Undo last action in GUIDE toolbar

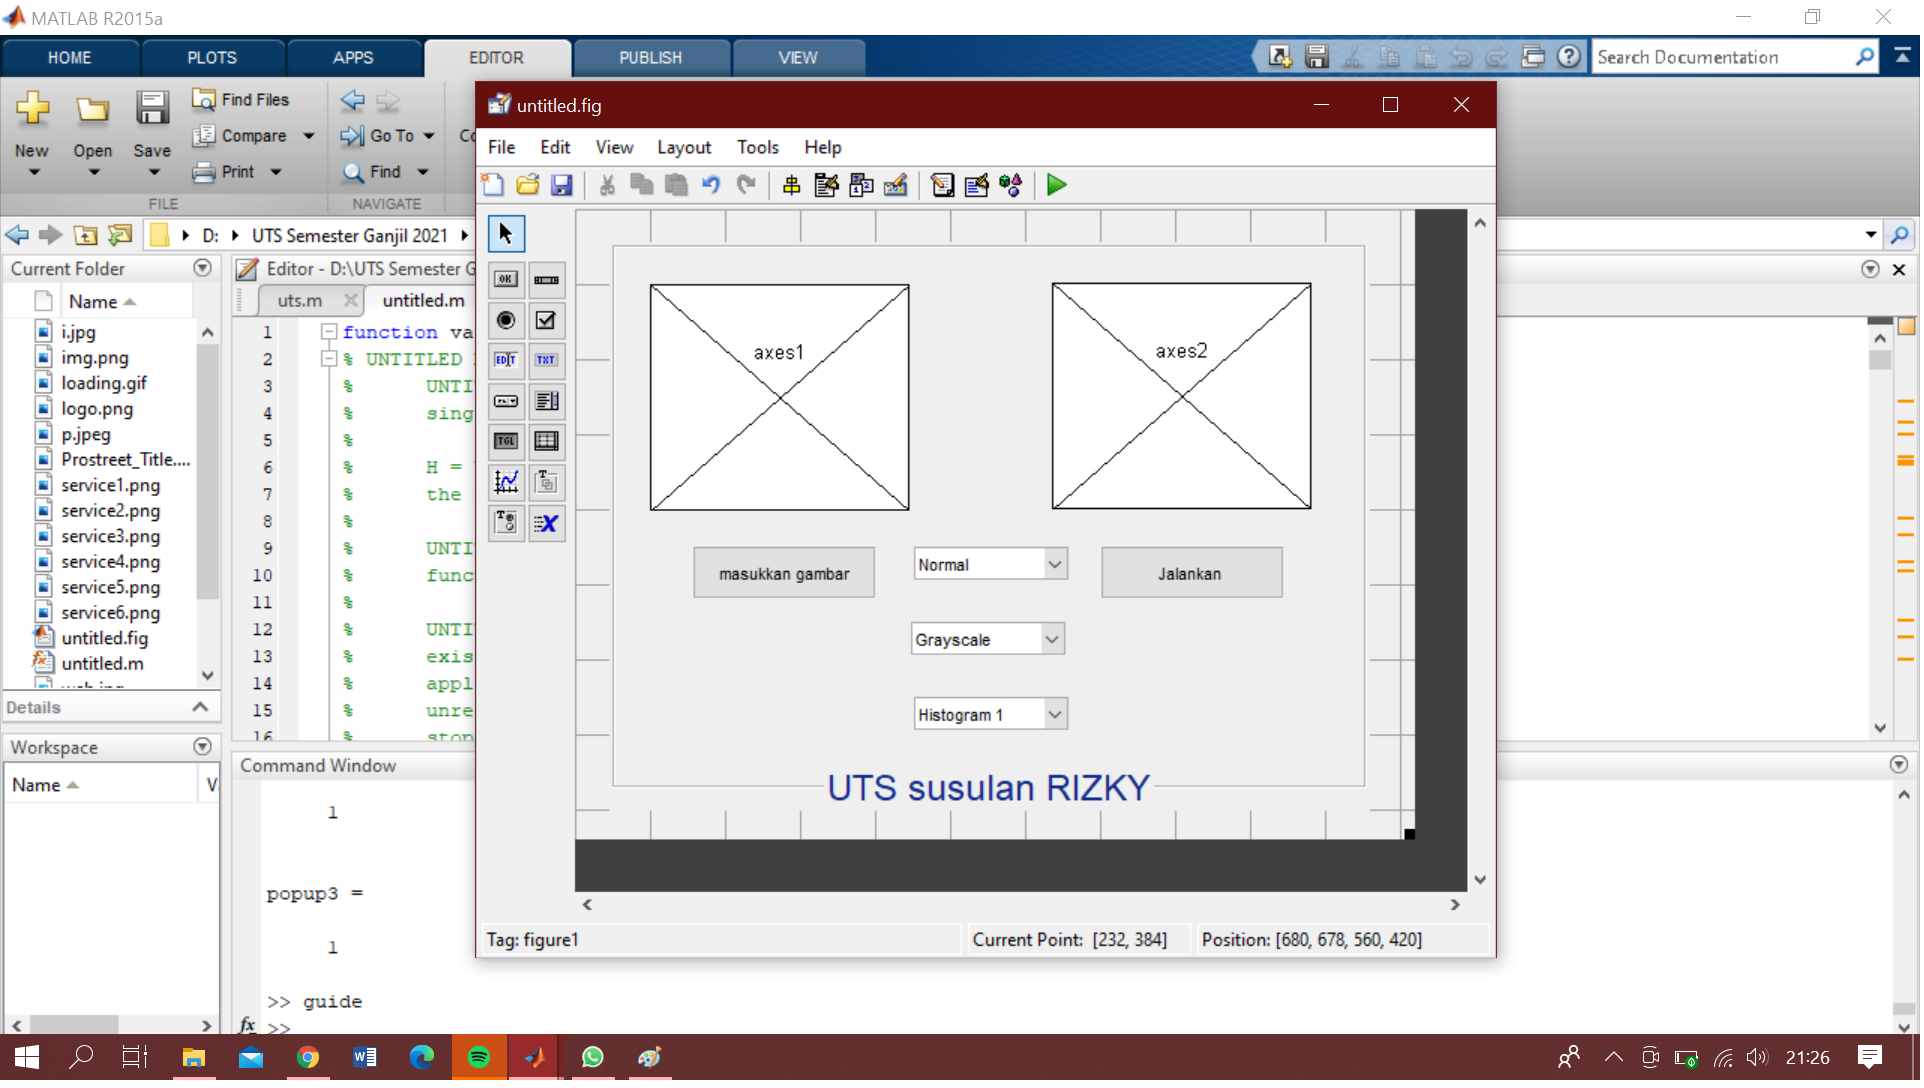(x=711, y=185)
